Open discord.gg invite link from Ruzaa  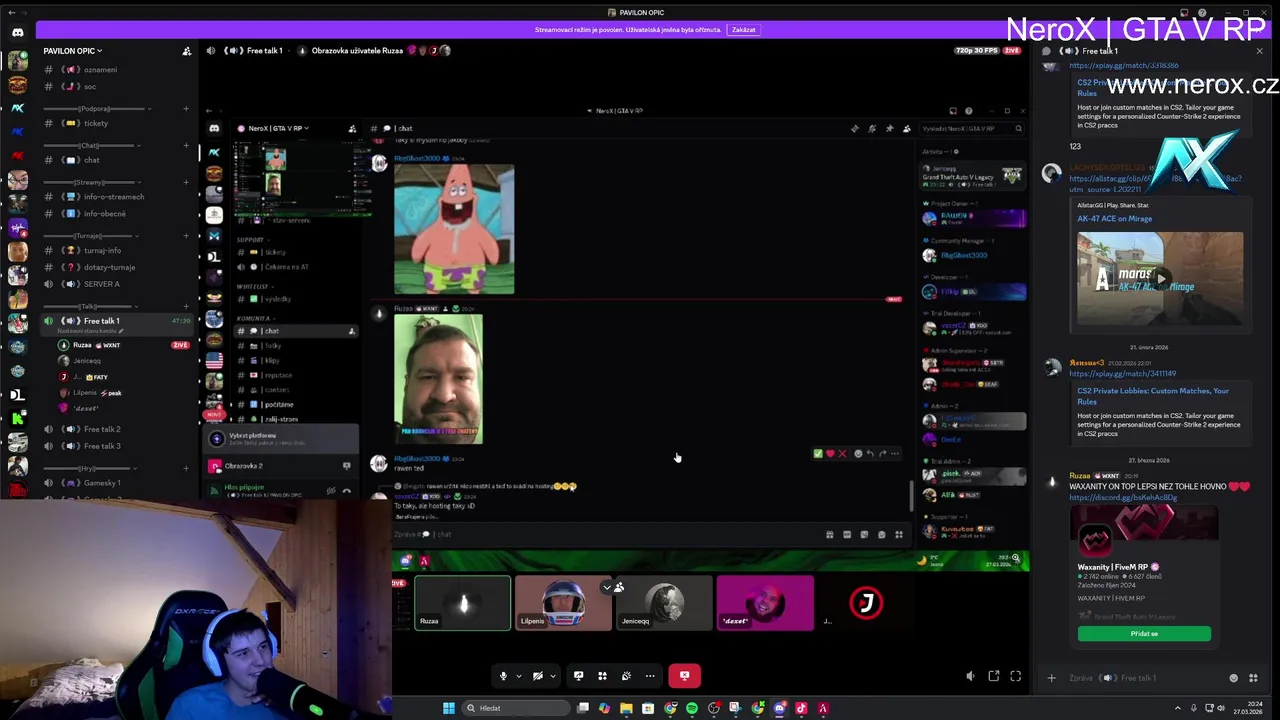pos(1123,497)
